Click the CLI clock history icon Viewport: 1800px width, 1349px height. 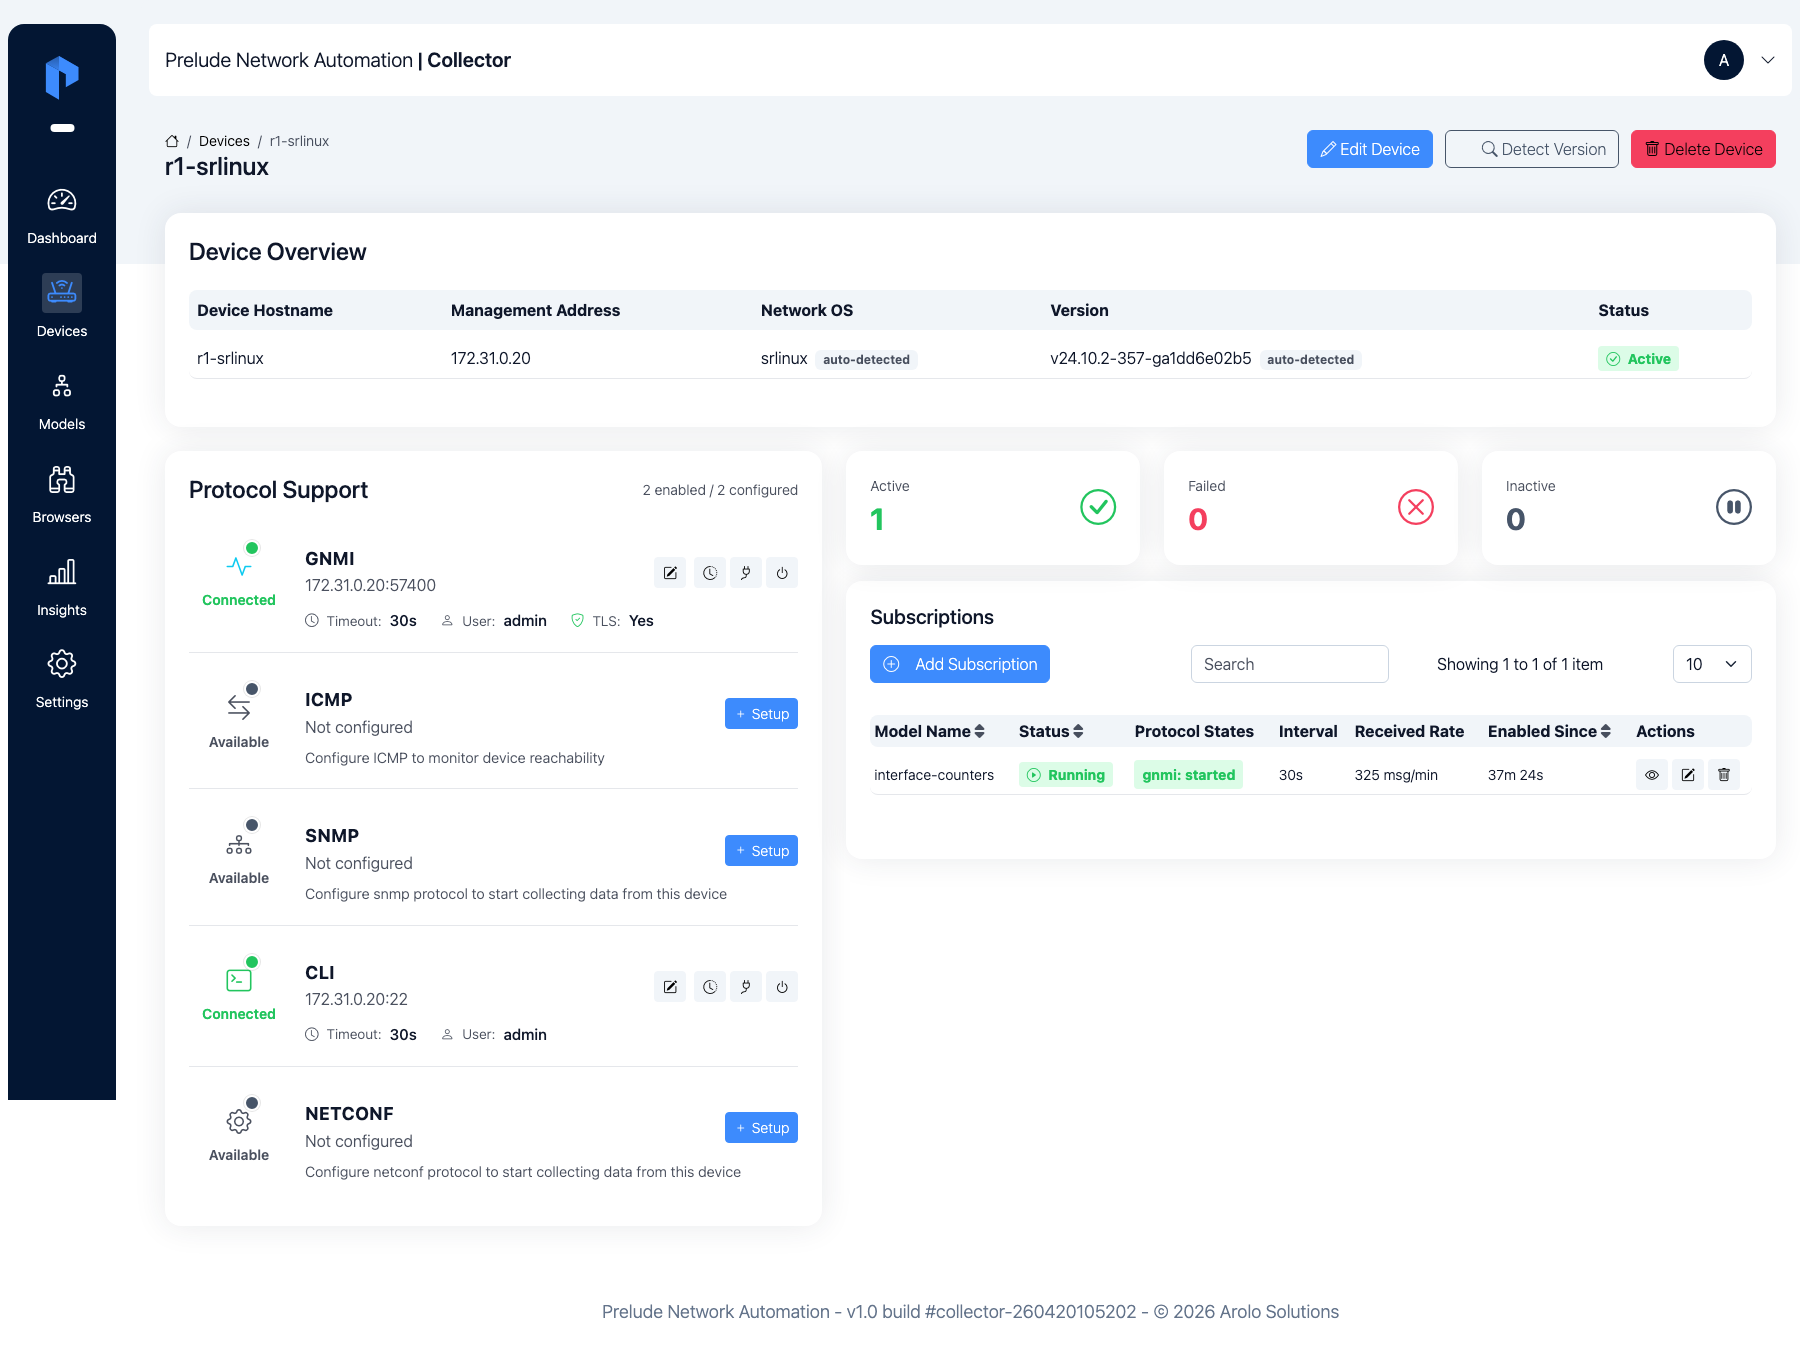(710, 987)
